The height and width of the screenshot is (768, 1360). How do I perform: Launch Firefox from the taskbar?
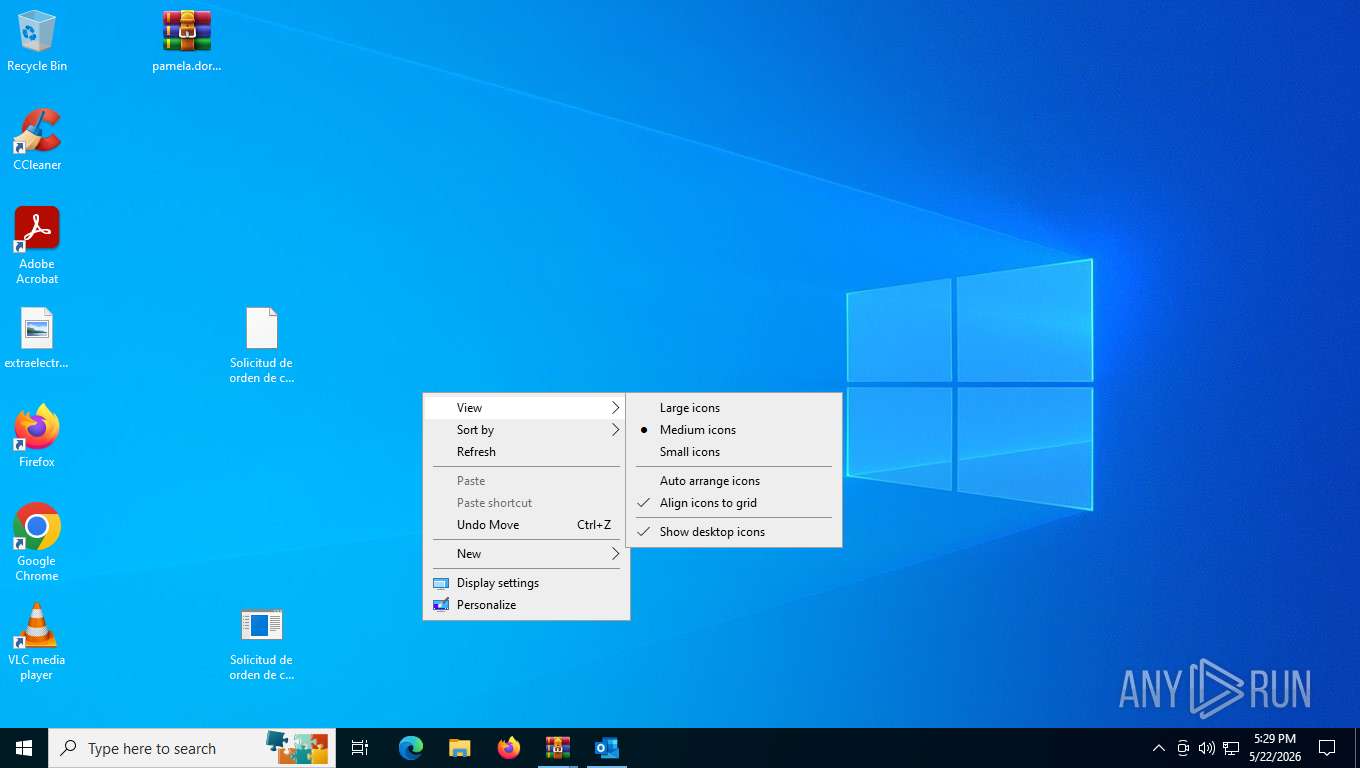pos(509,748)
